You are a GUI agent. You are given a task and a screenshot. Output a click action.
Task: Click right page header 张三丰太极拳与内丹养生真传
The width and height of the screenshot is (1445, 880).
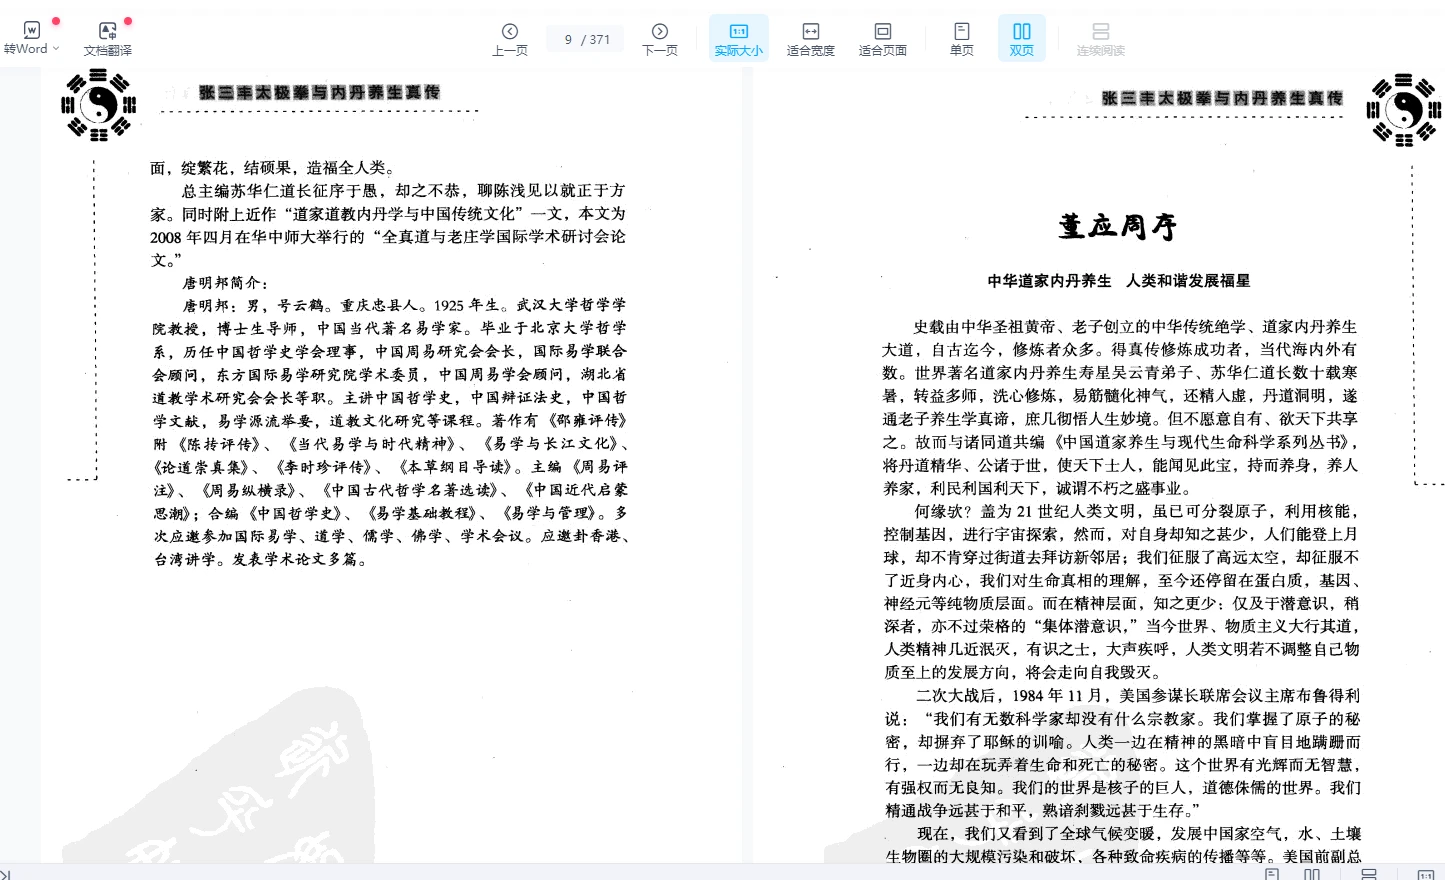click(x=1222, y=98)
